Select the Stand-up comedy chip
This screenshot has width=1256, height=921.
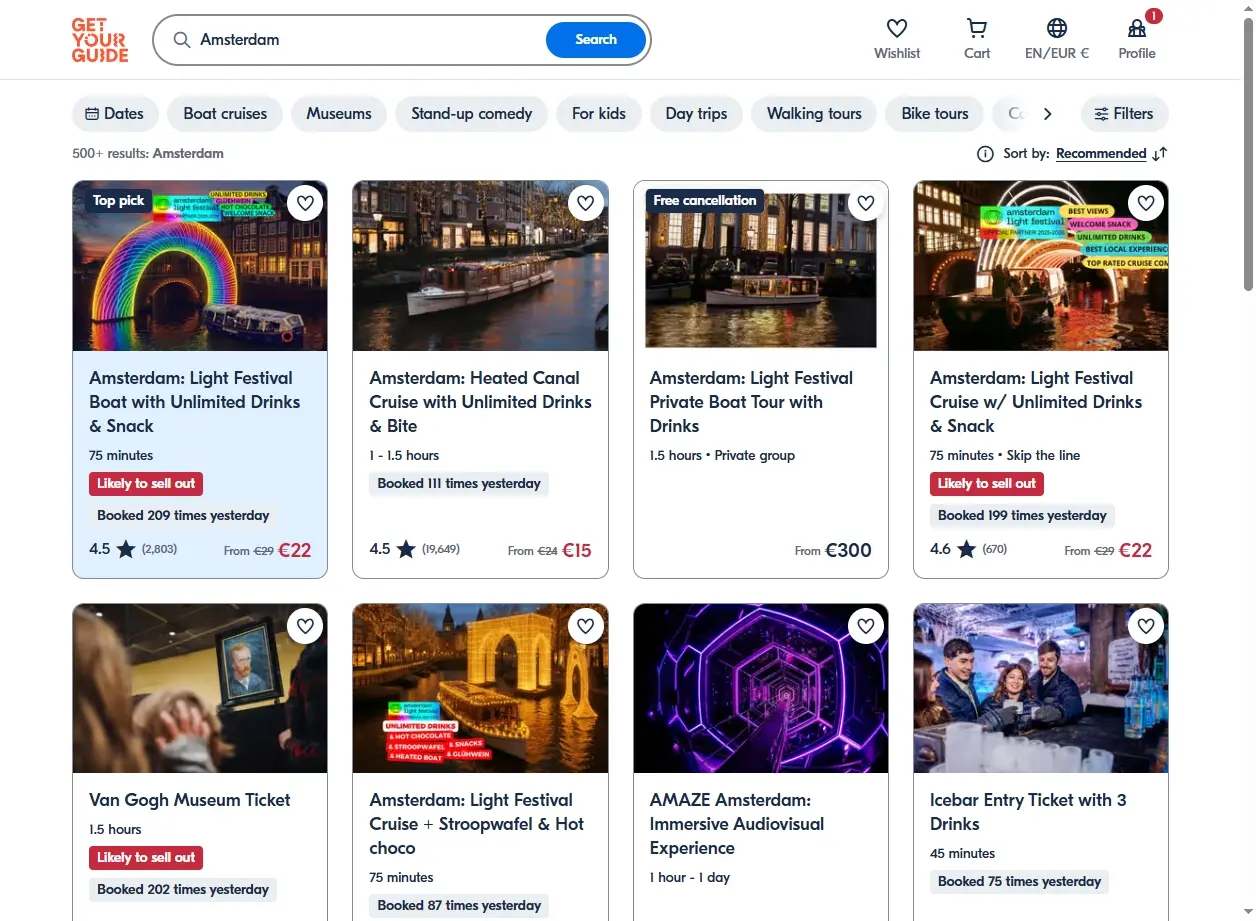pyautogui.click(x=472, y=114)
